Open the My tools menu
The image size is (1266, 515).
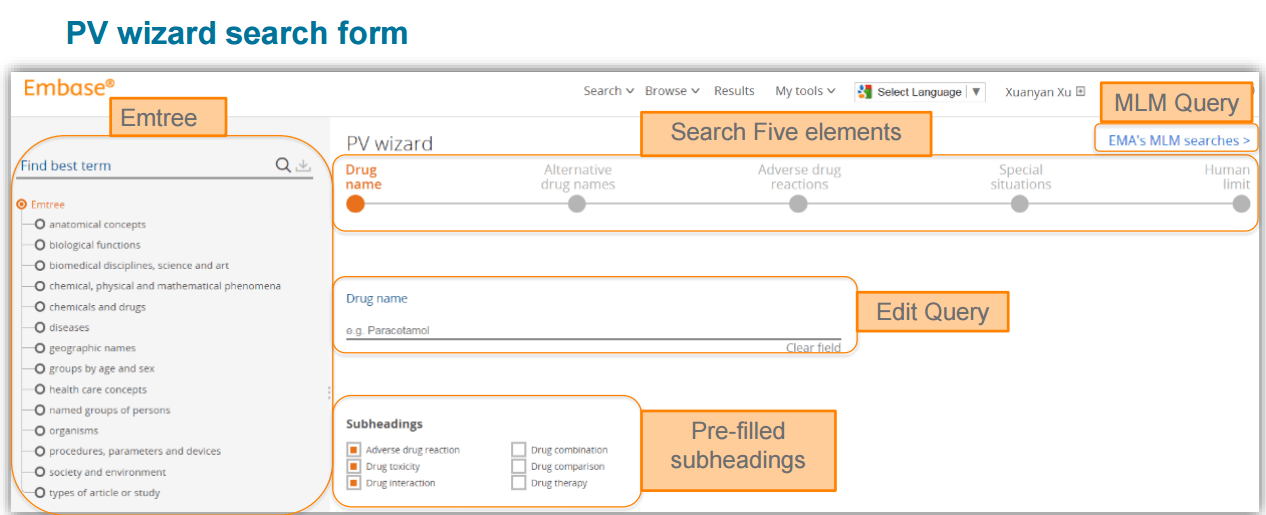[x=805, y=91]
